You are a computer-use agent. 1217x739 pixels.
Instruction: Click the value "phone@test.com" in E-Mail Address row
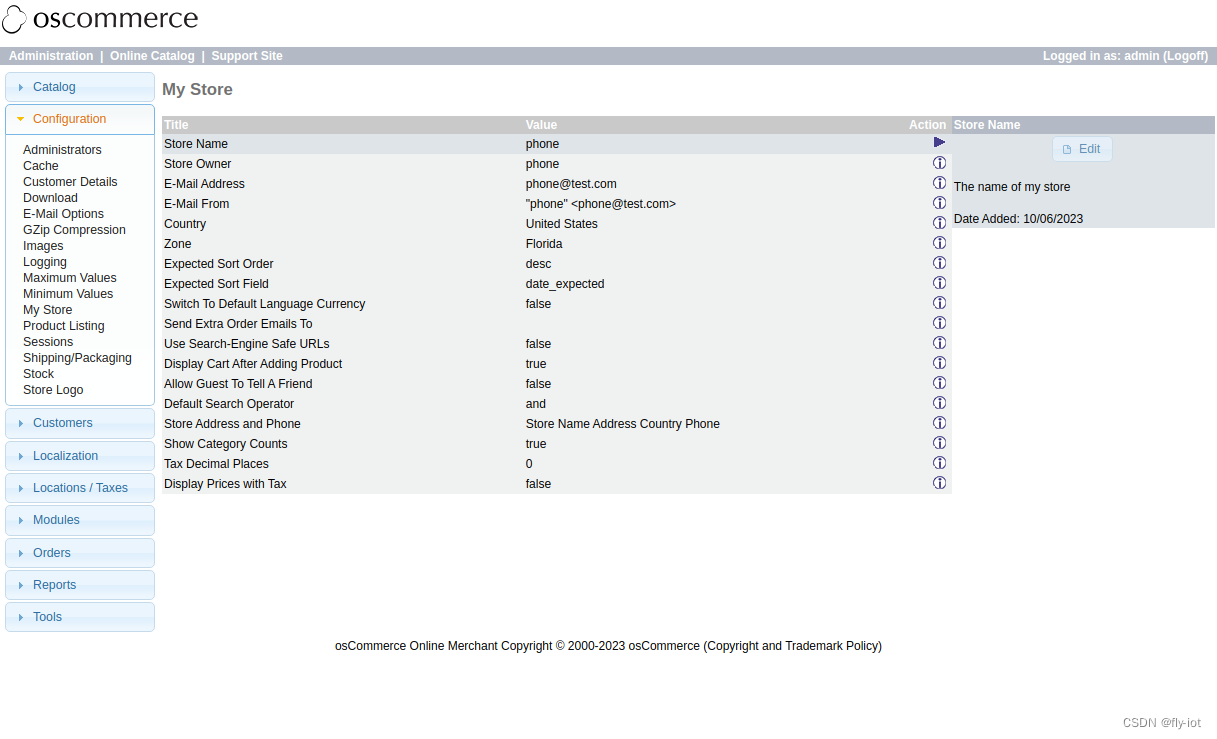pos(571,184)
